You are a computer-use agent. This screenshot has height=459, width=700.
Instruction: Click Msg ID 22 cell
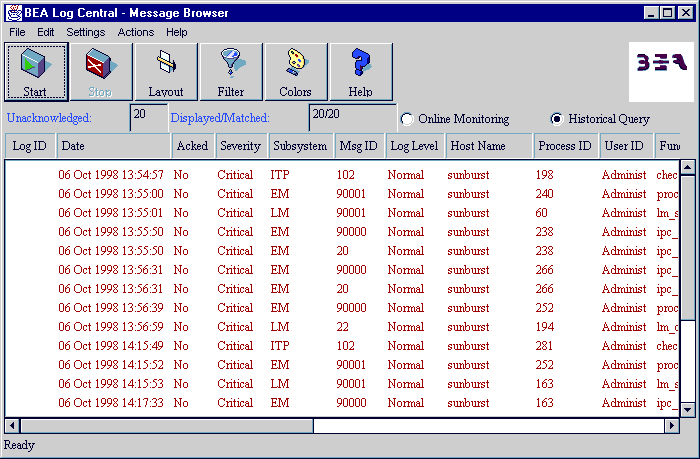tap(342, 327)
